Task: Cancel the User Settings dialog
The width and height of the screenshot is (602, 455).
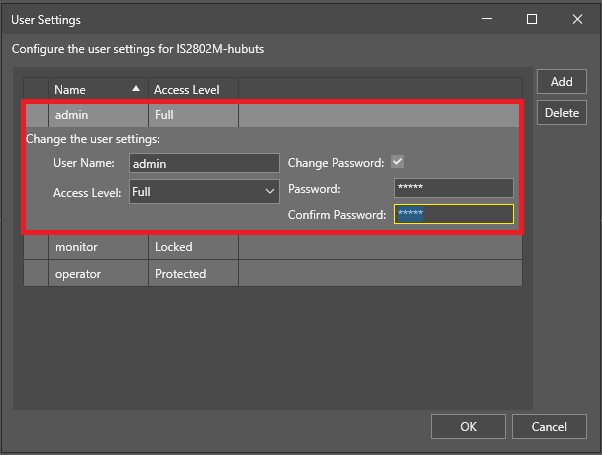Action: [x=549, y=426]
